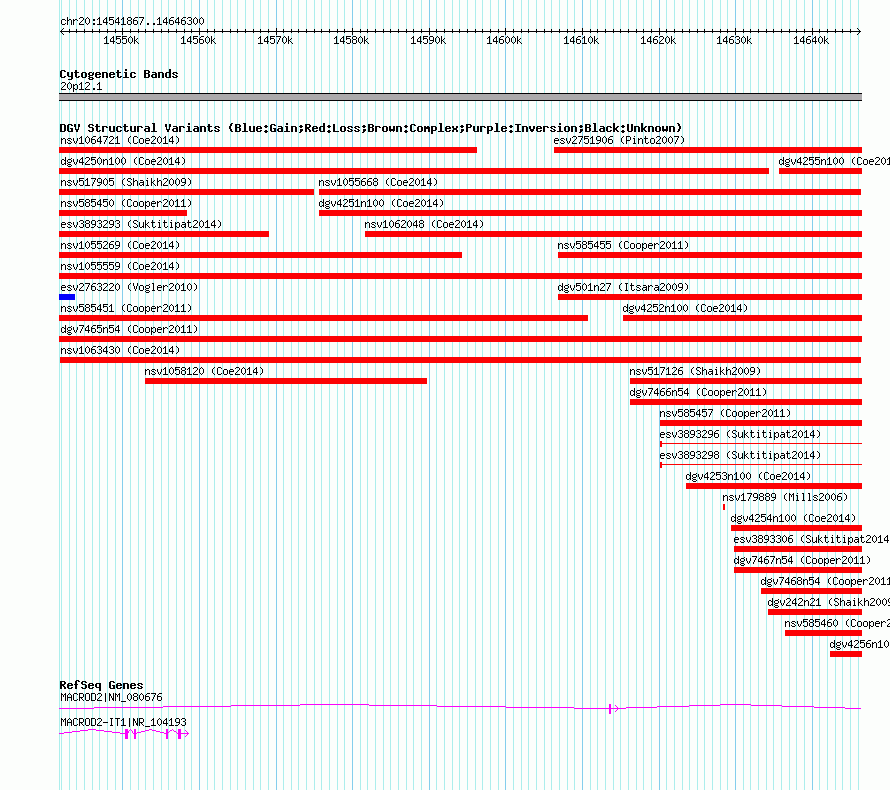Select nsv179889 (Mills2006) label
Image resolution: width=890 pixels, height=790 pixels.
point(785,497)
